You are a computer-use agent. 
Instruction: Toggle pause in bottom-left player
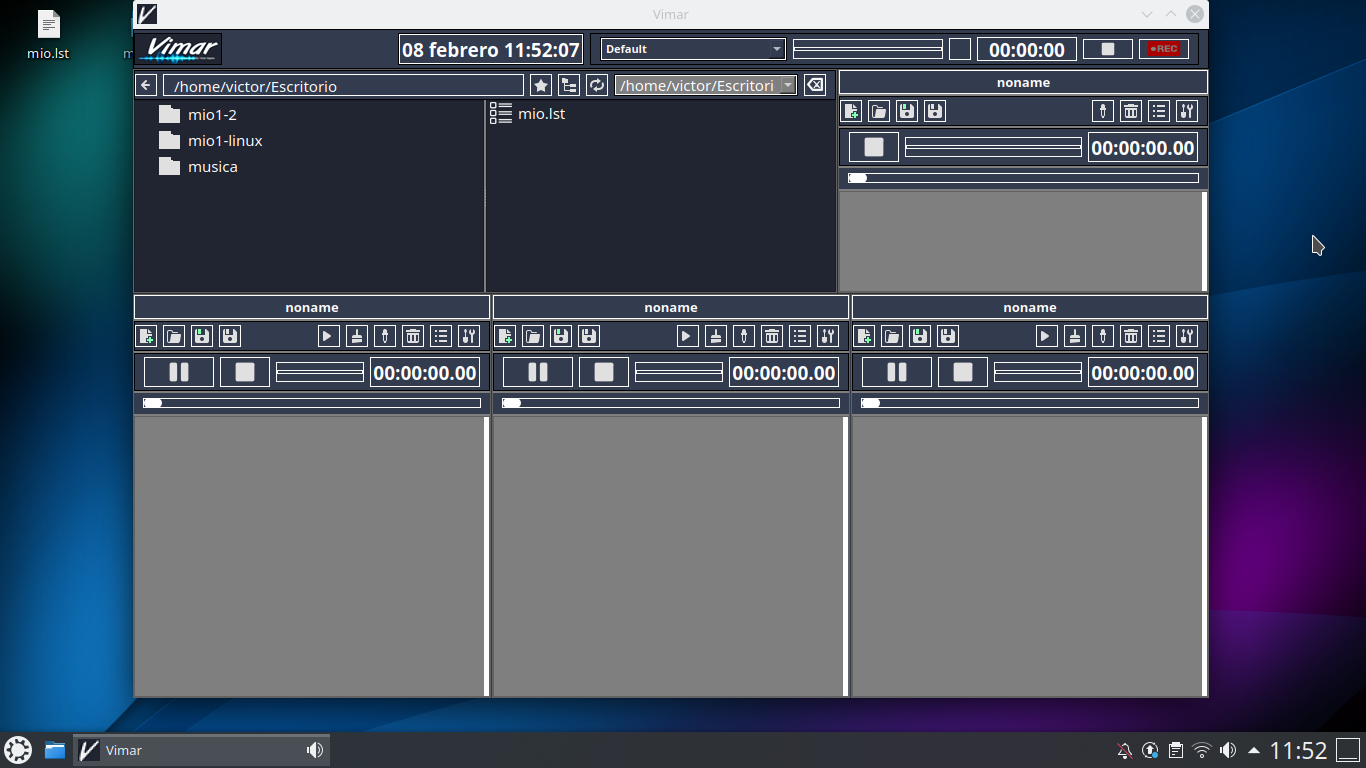tap(179, 372)
